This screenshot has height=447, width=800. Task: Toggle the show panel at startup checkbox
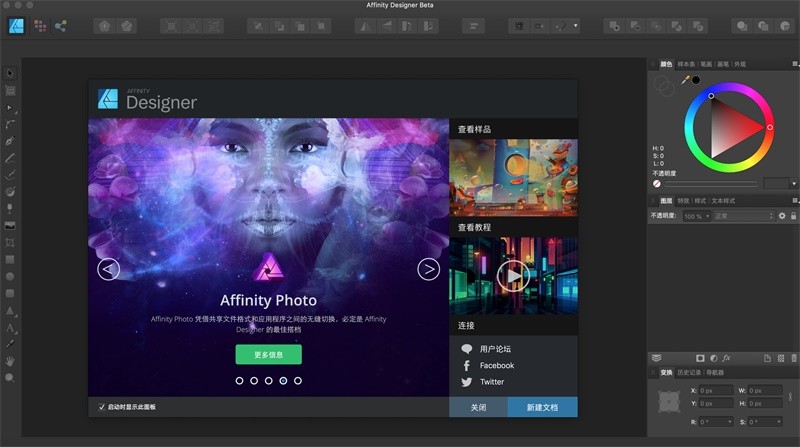[102, 407]
